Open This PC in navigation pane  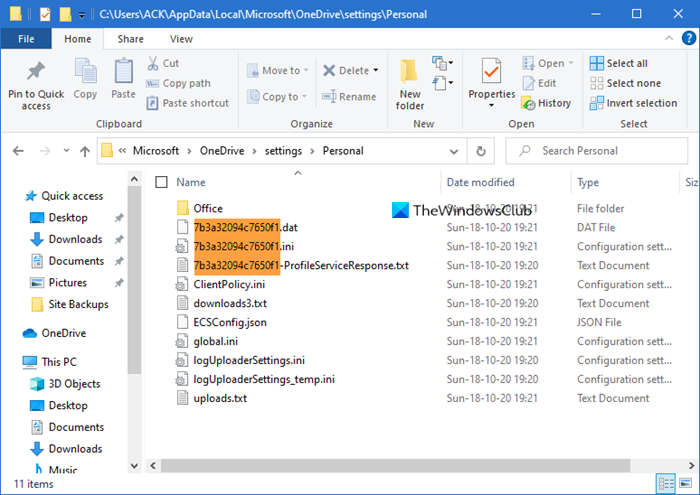tap(58, 362)
